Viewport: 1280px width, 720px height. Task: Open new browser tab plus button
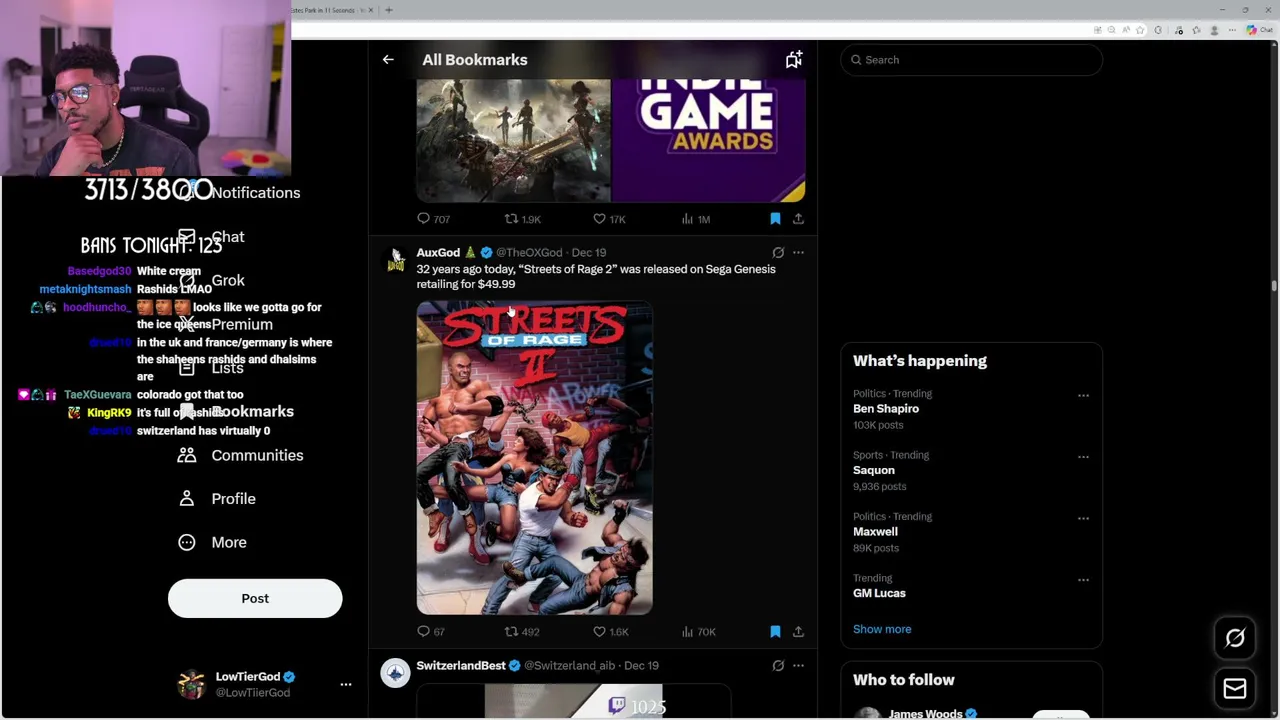(389, 10)
